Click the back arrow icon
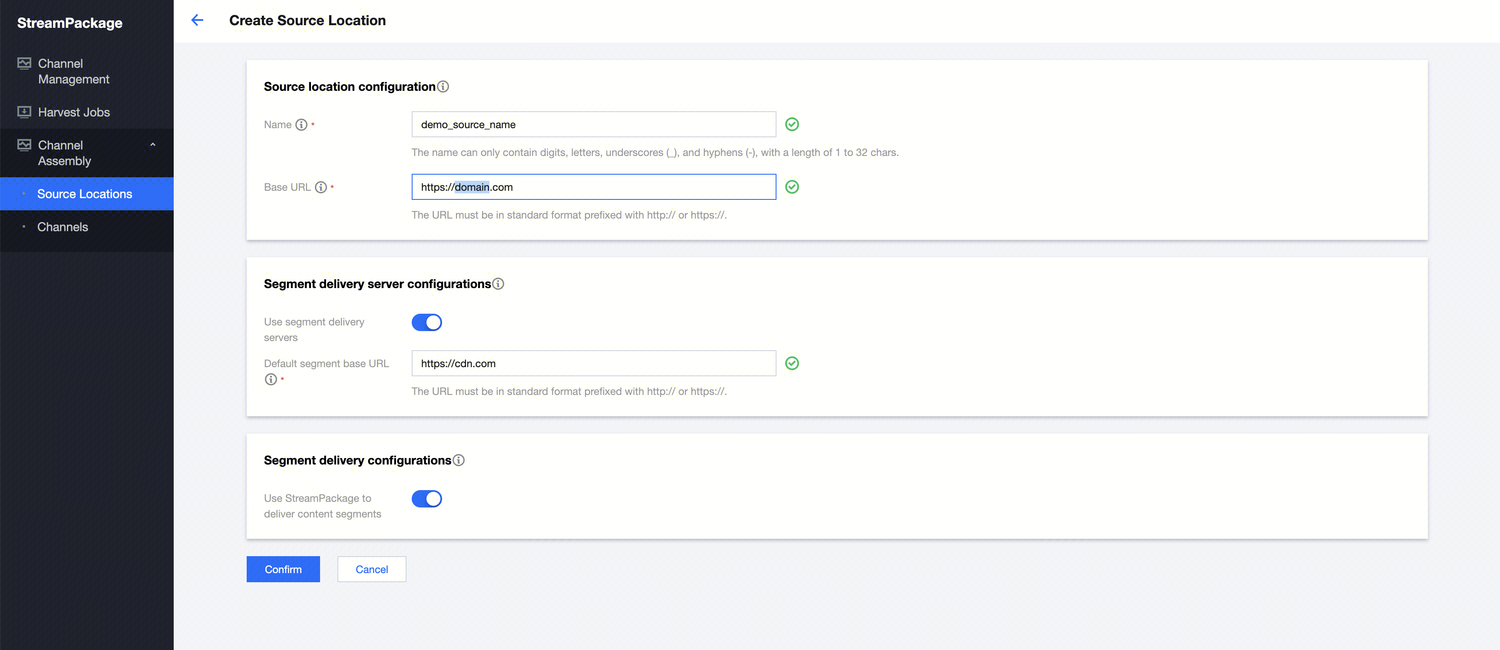The width and height of the screenshot is (1500, 650). click(197, 20)
